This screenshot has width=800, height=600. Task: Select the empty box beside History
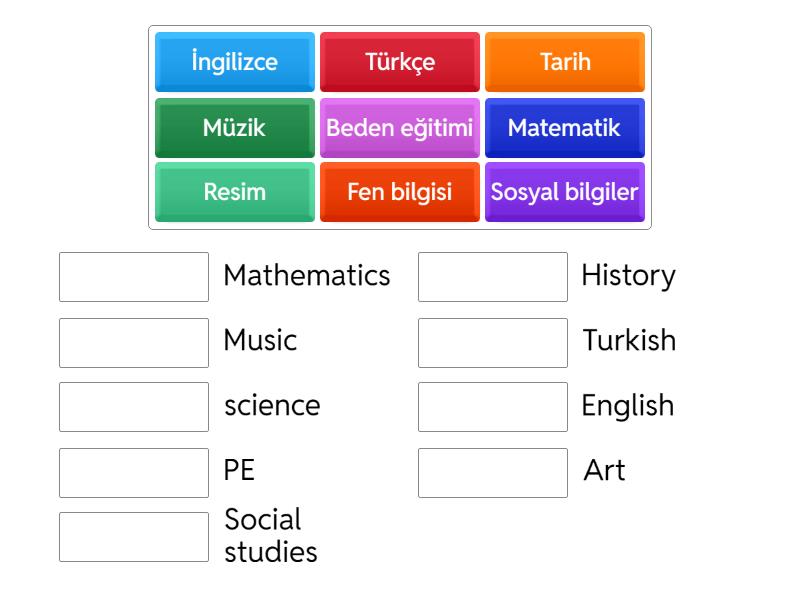click(493, 277)
